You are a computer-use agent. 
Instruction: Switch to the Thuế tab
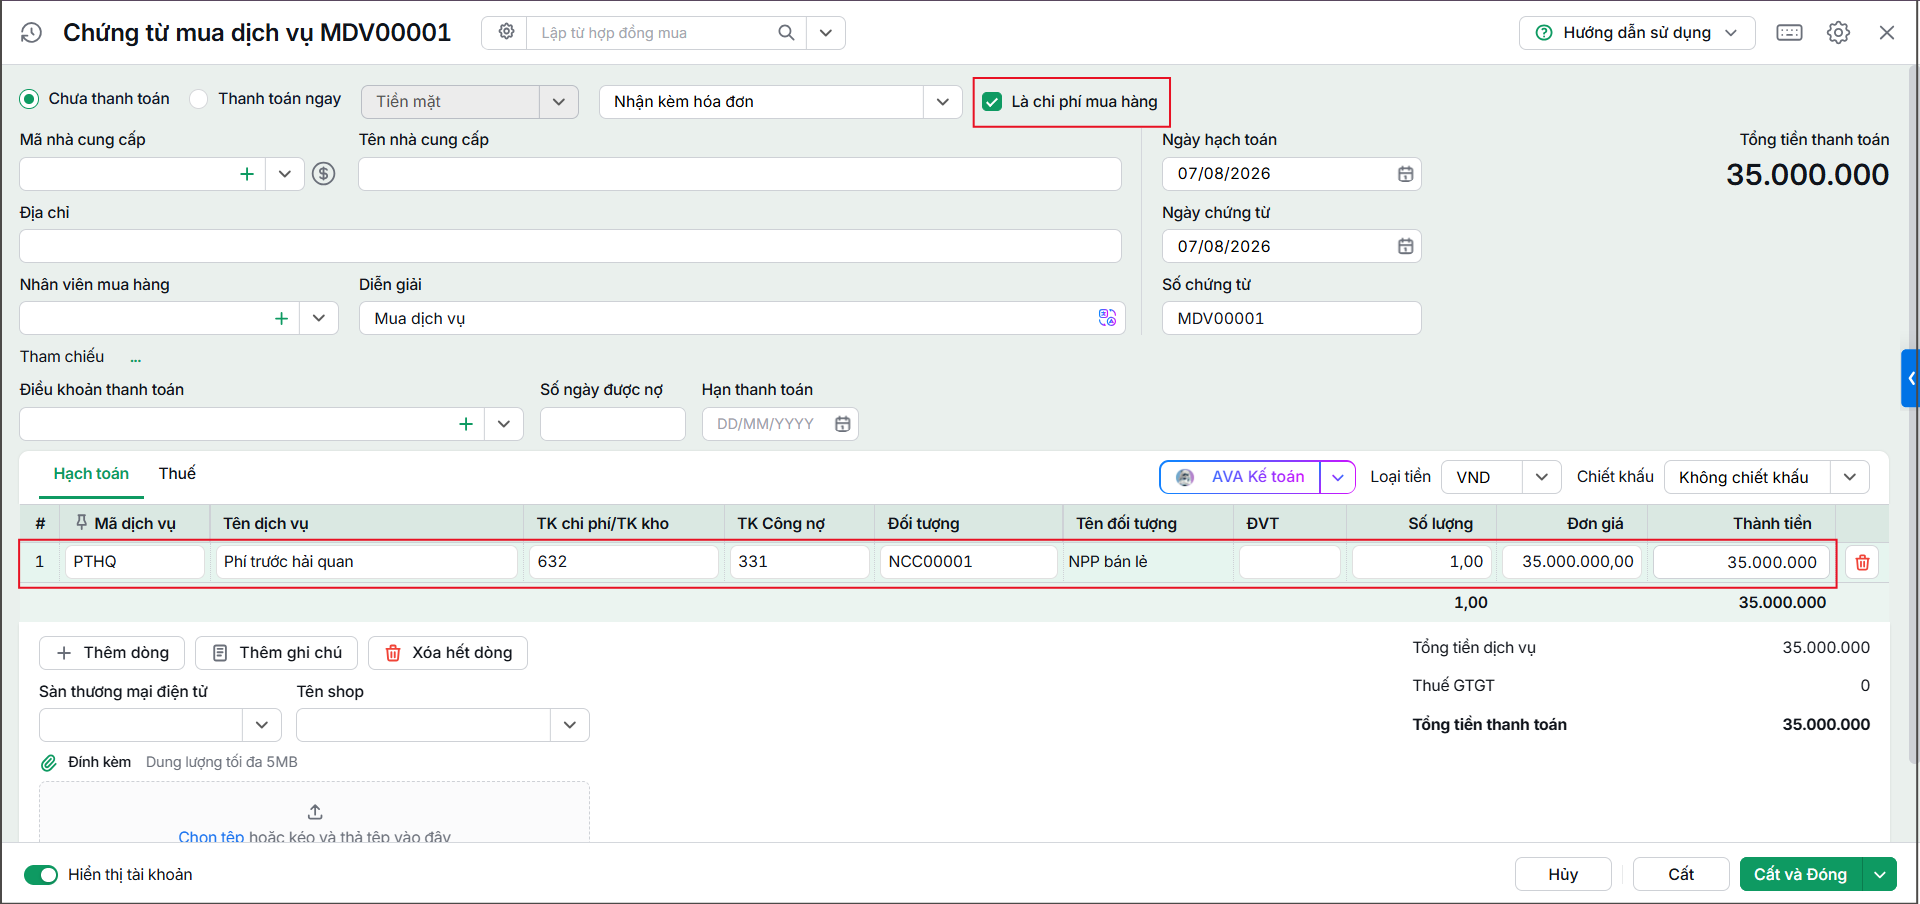[177, 474]
